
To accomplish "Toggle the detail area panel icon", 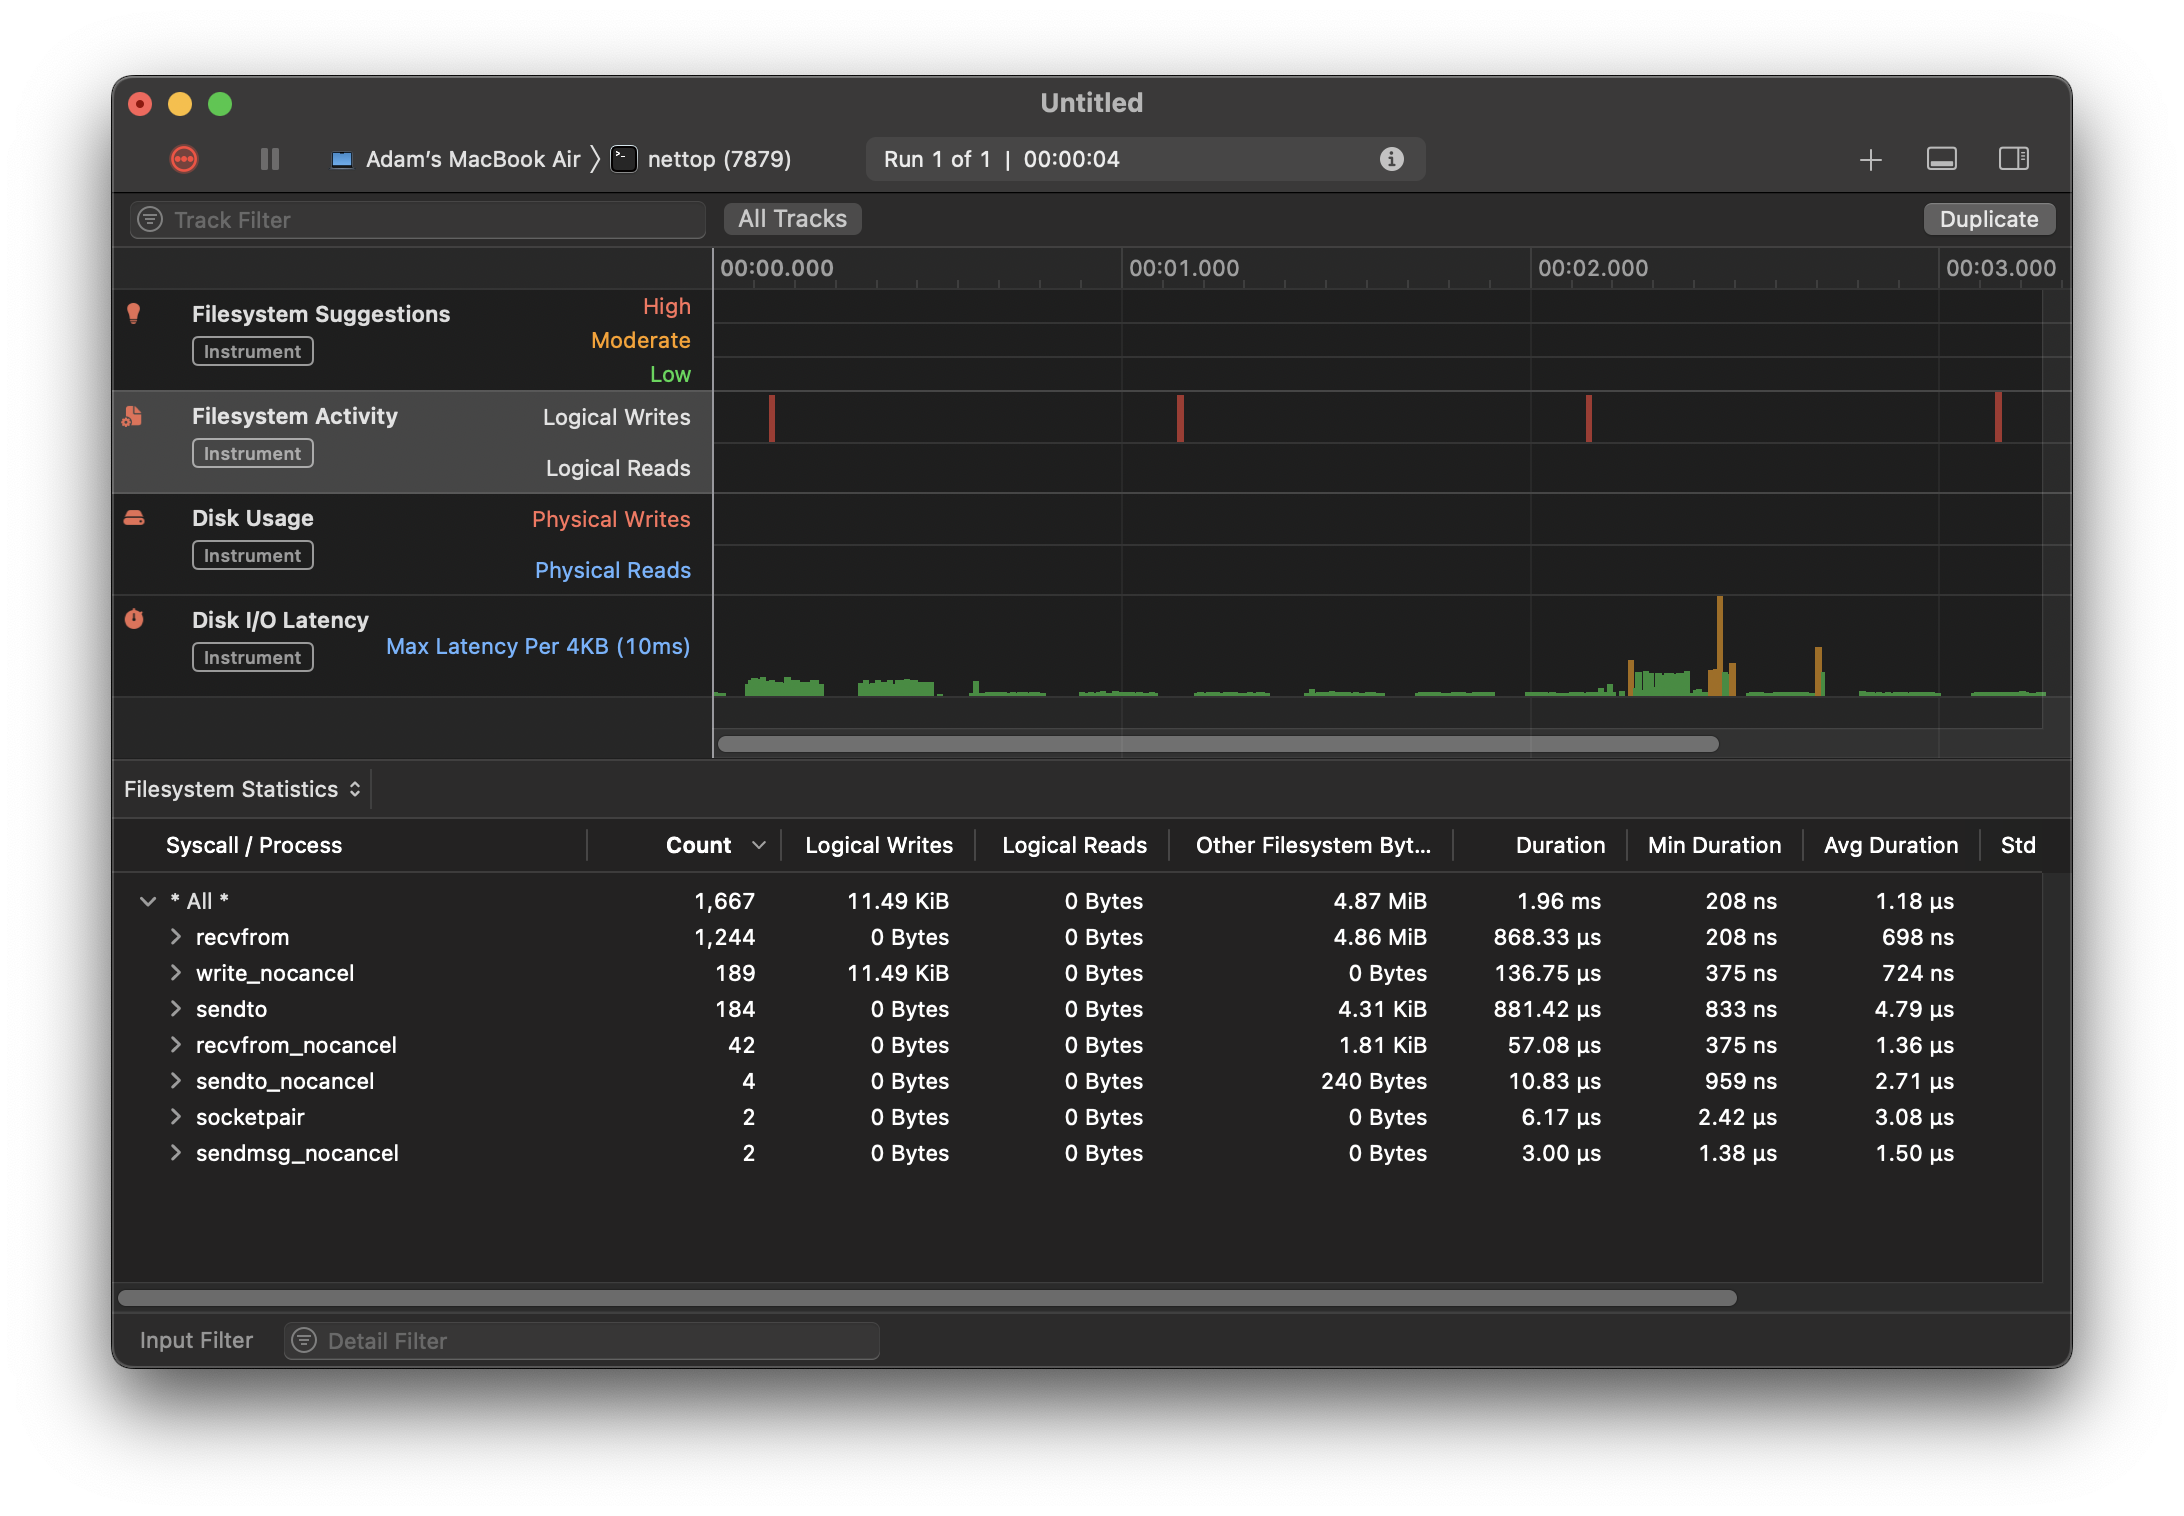I will tap(1941, 159).
